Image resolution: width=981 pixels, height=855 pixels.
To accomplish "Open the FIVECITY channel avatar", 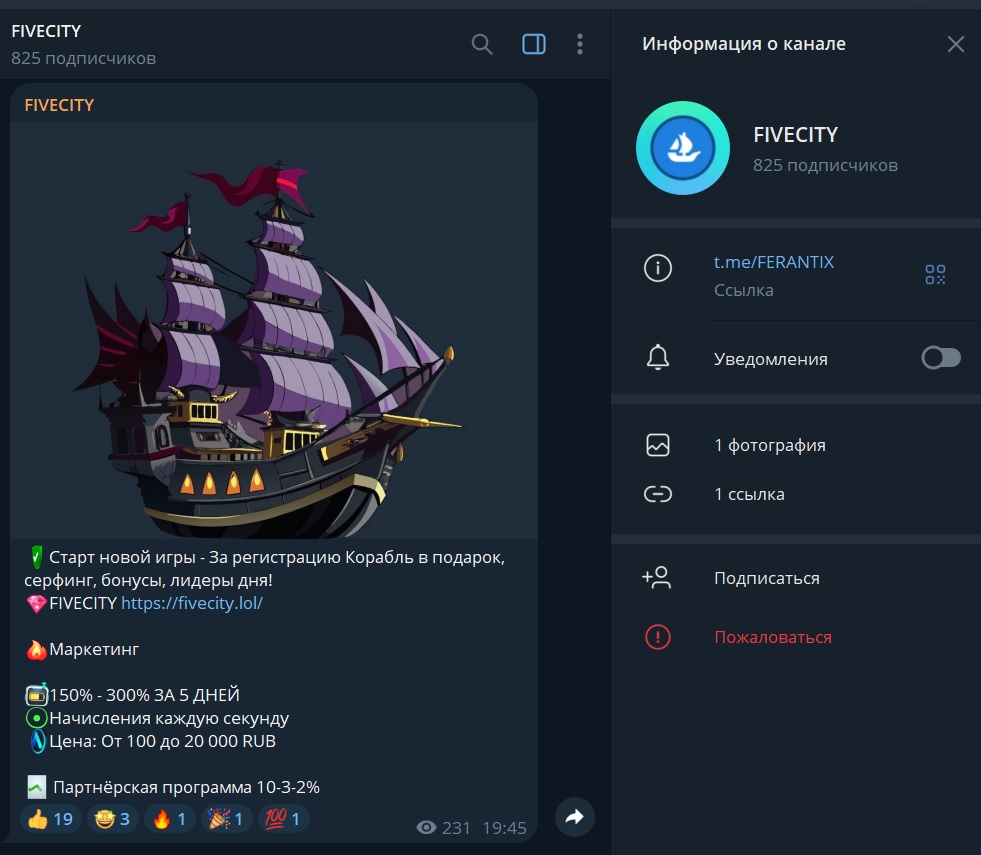I will coord(683,148).
